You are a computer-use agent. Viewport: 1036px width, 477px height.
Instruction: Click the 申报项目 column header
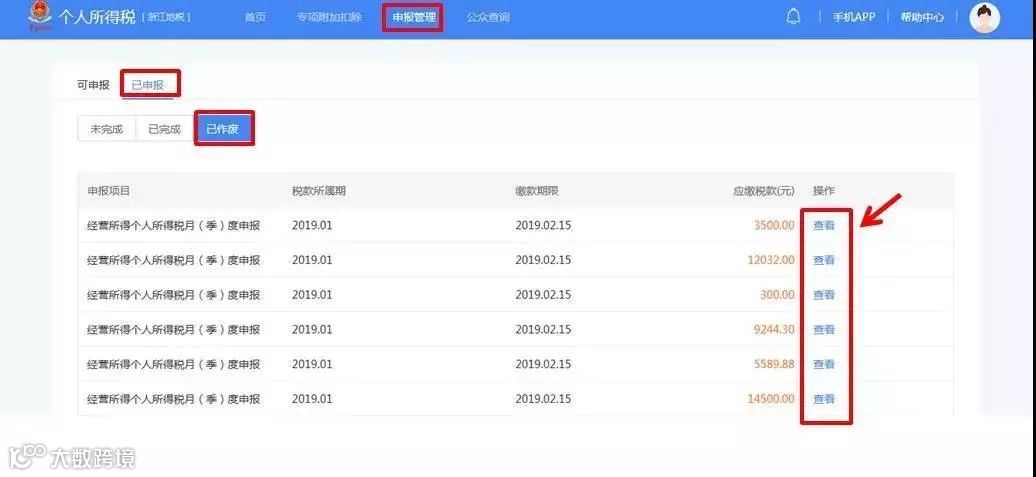coord(109,191)
